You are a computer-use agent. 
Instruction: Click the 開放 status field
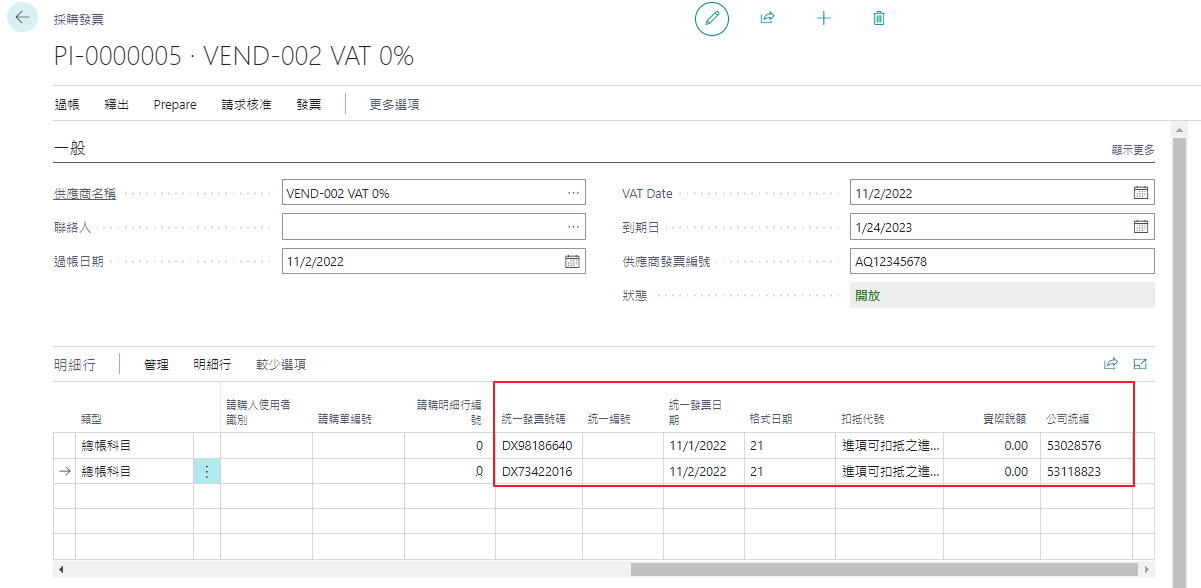click(1002, 295)
